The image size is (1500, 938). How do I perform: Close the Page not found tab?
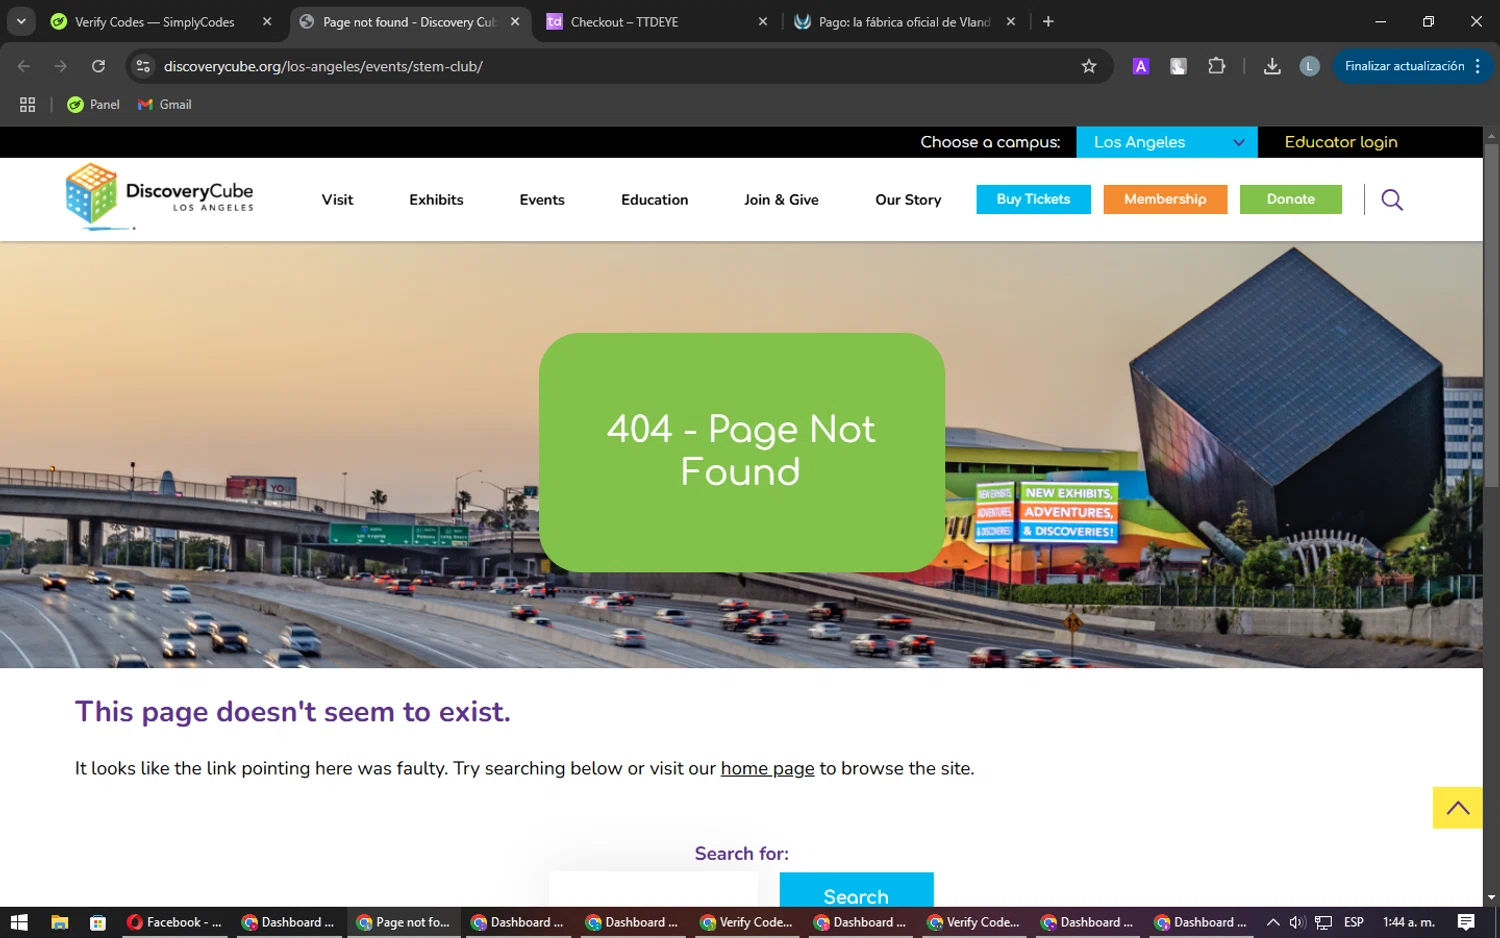(515, 21)
